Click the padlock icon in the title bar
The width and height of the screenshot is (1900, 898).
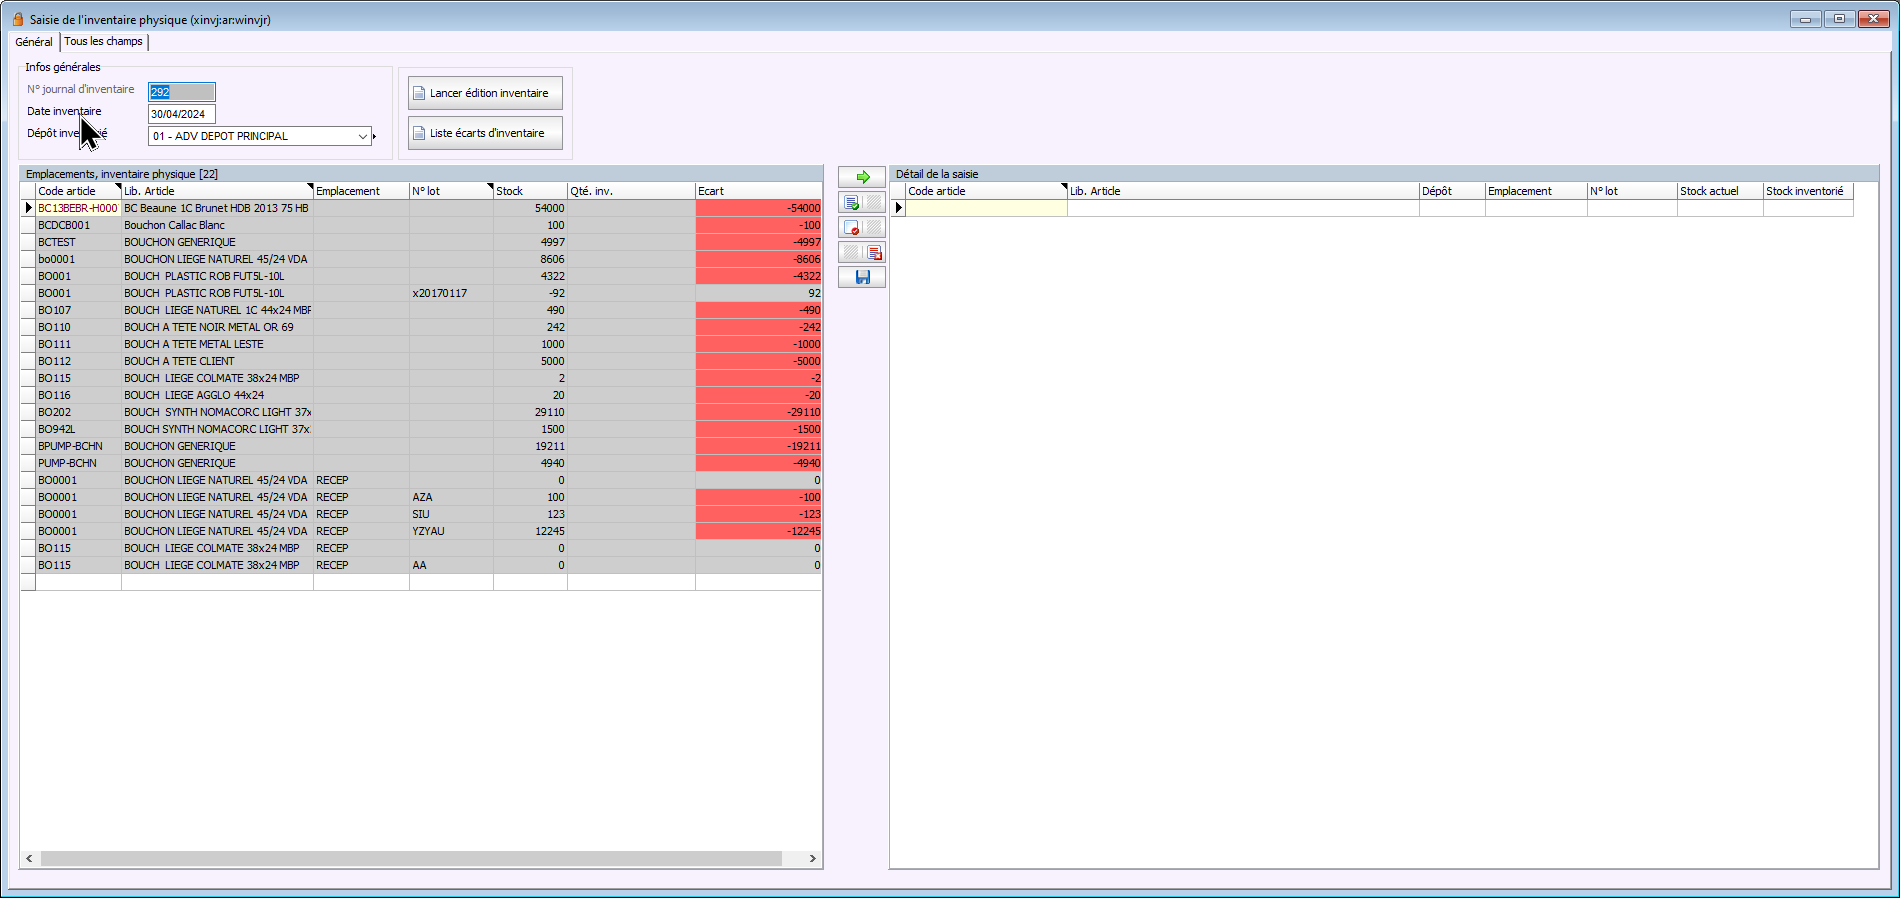point(17,19)
